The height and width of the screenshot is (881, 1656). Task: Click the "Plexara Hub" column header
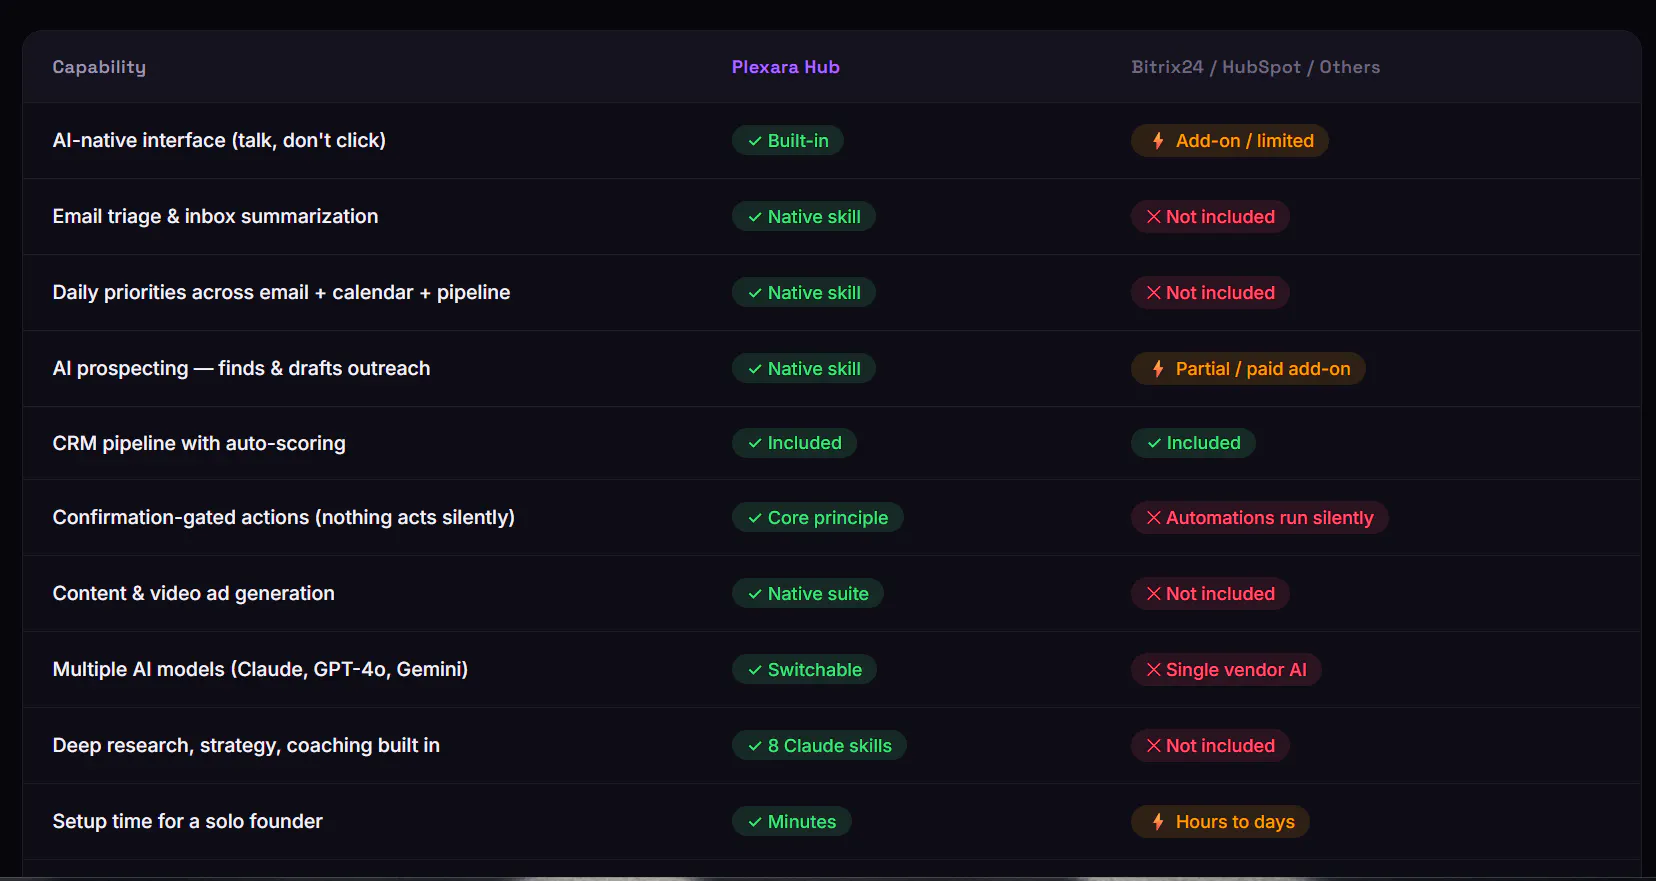coord(786,67)
